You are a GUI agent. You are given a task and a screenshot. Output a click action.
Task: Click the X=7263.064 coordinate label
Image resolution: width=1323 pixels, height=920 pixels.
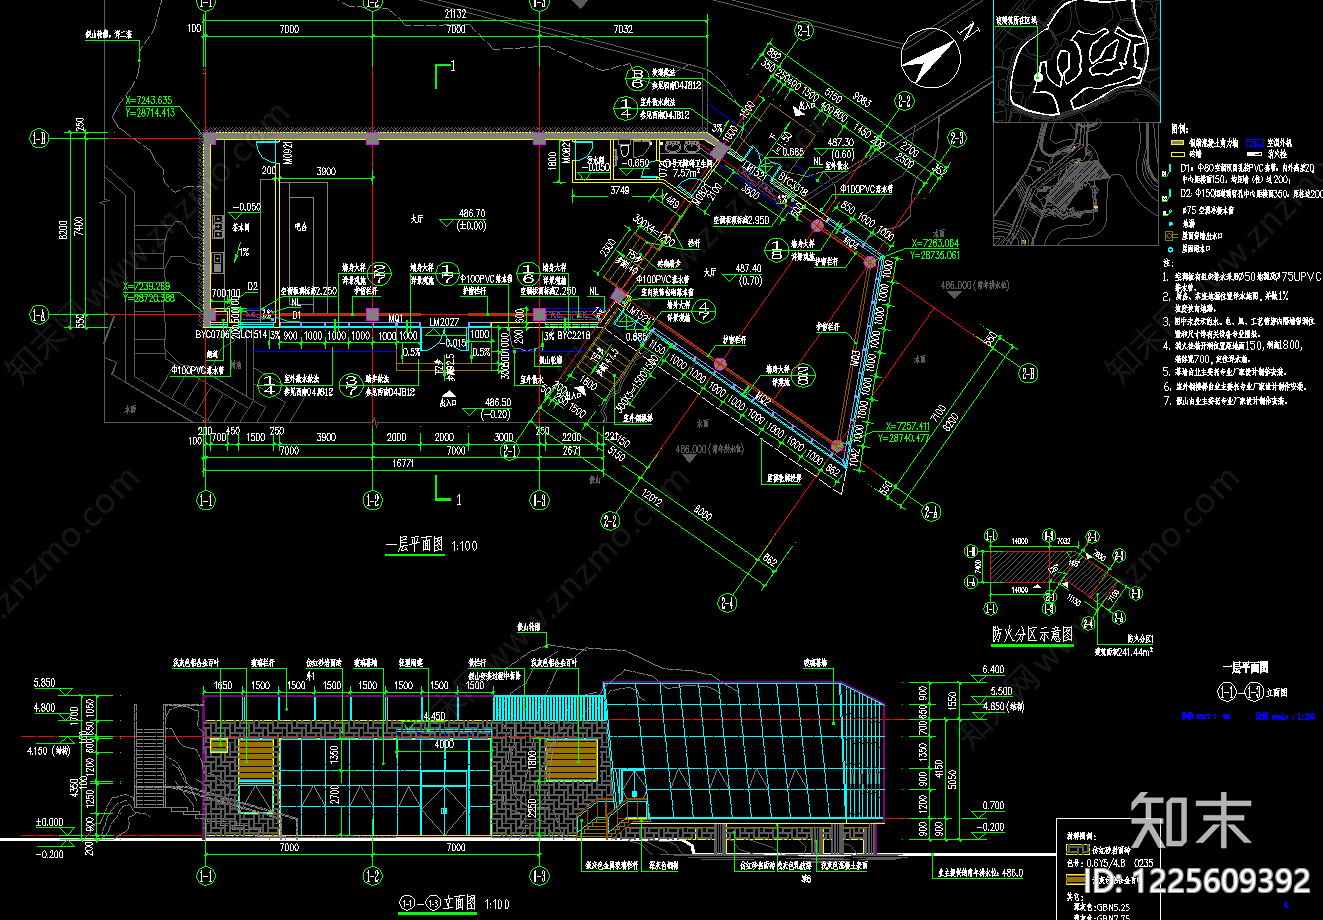(x=921, y=244)
